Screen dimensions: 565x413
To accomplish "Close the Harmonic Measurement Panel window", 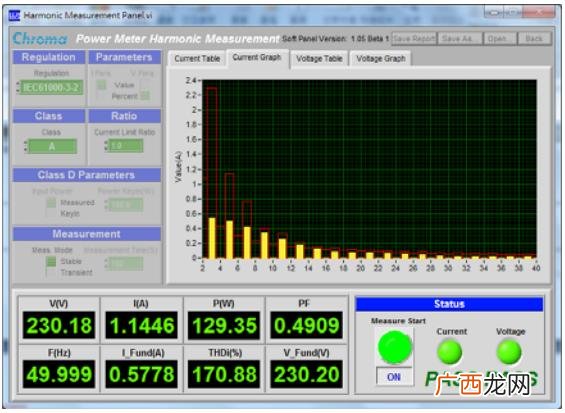I will [538, 13].
